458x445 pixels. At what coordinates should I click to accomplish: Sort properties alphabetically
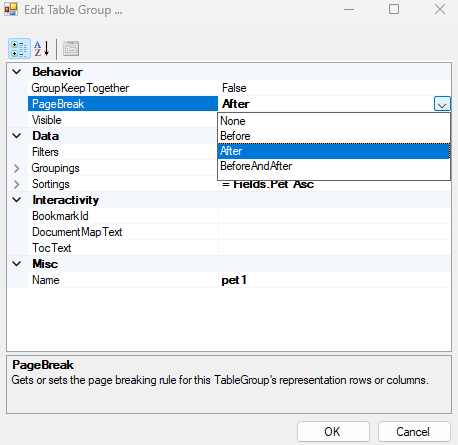[42, 49]
